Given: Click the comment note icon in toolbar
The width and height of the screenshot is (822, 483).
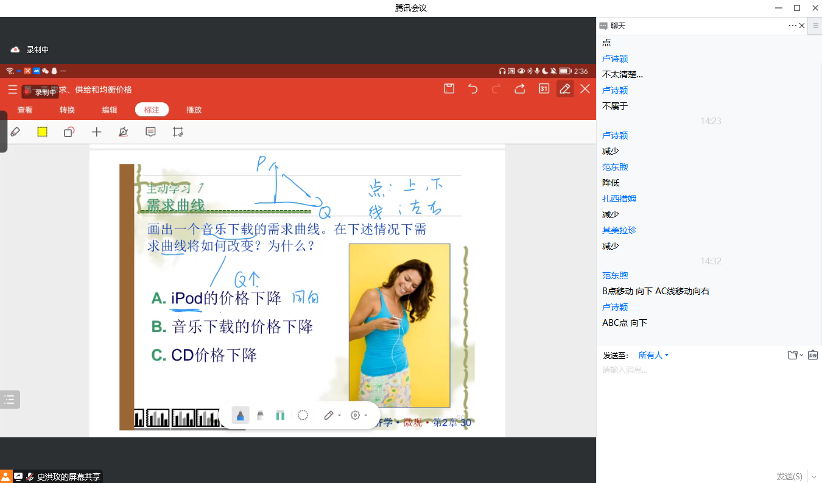Looking at the screenshot, I should click(151, 132).
